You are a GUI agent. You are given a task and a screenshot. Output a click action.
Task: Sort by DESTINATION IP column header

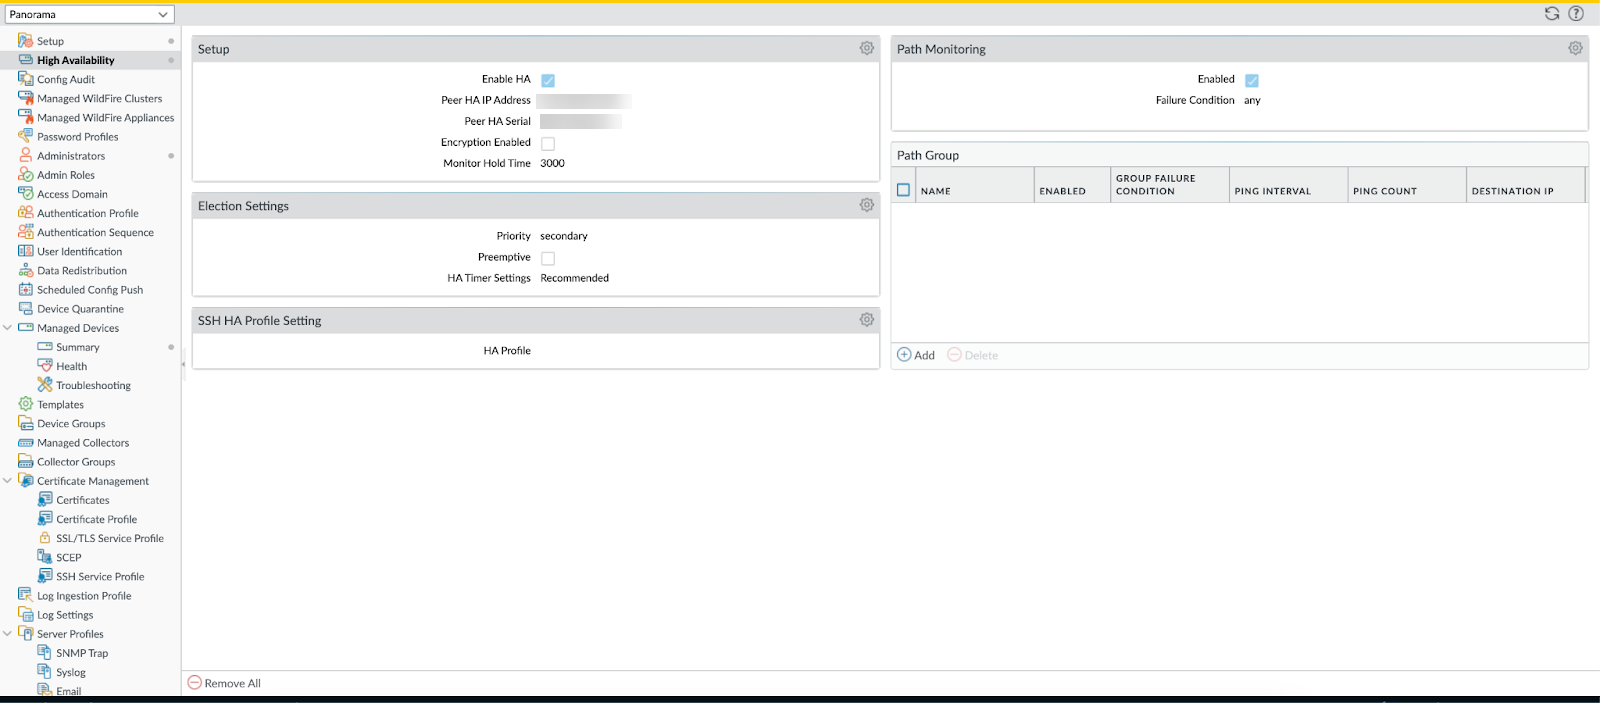click(1526, 185)
